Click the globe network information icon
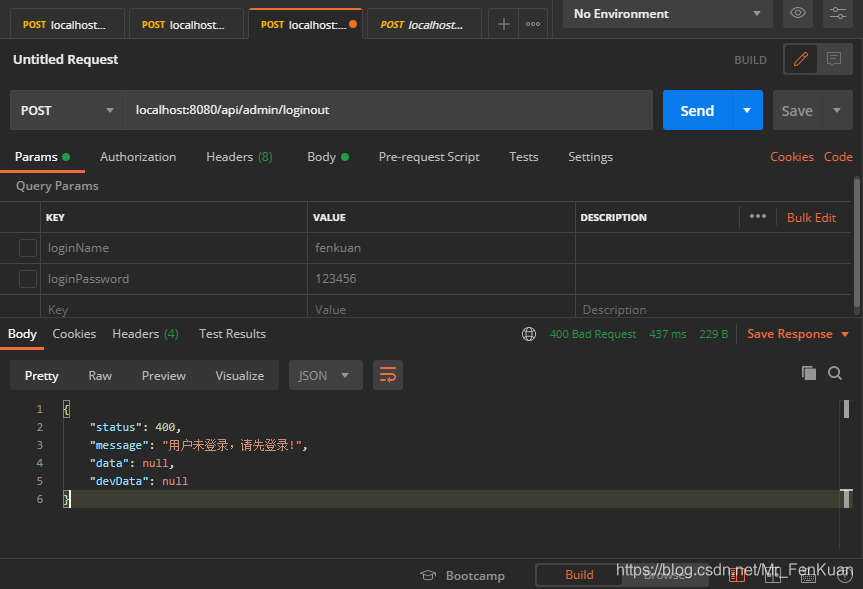863x589 pixels. pyautogui.click(x=528, y=333)
